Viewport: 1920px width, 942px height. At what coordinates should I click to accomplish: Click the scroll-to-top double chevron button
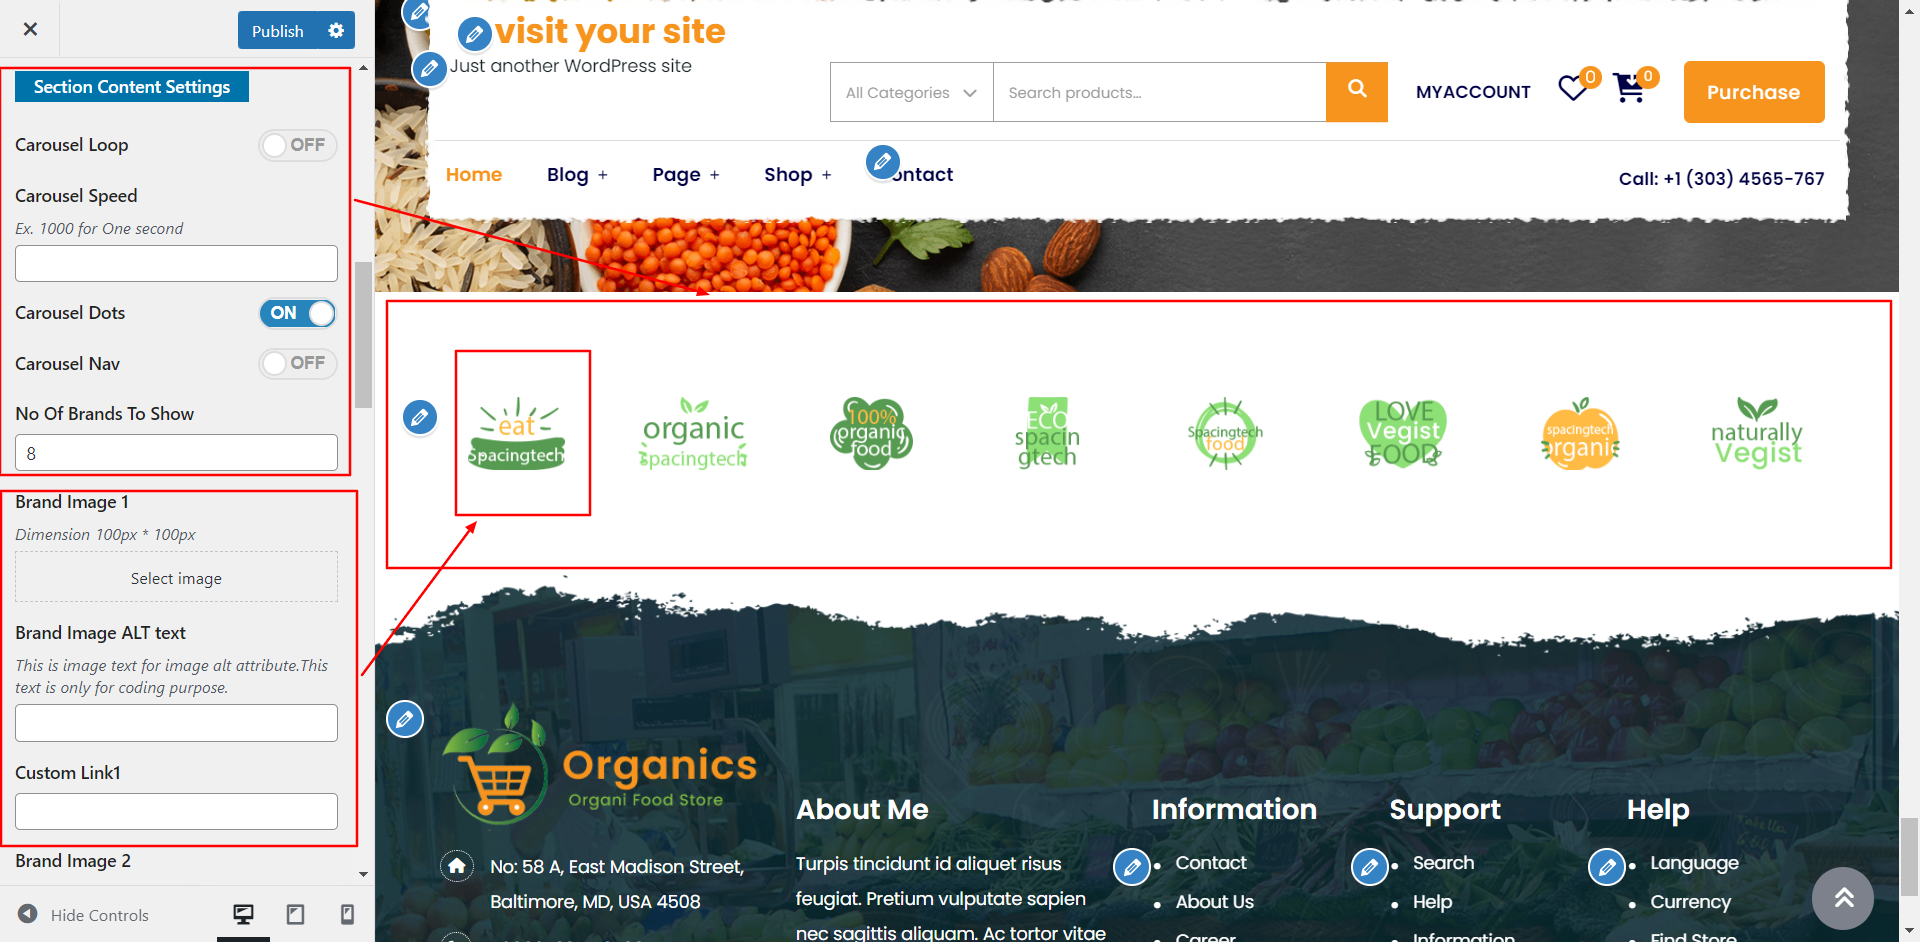pos(1844,898)
